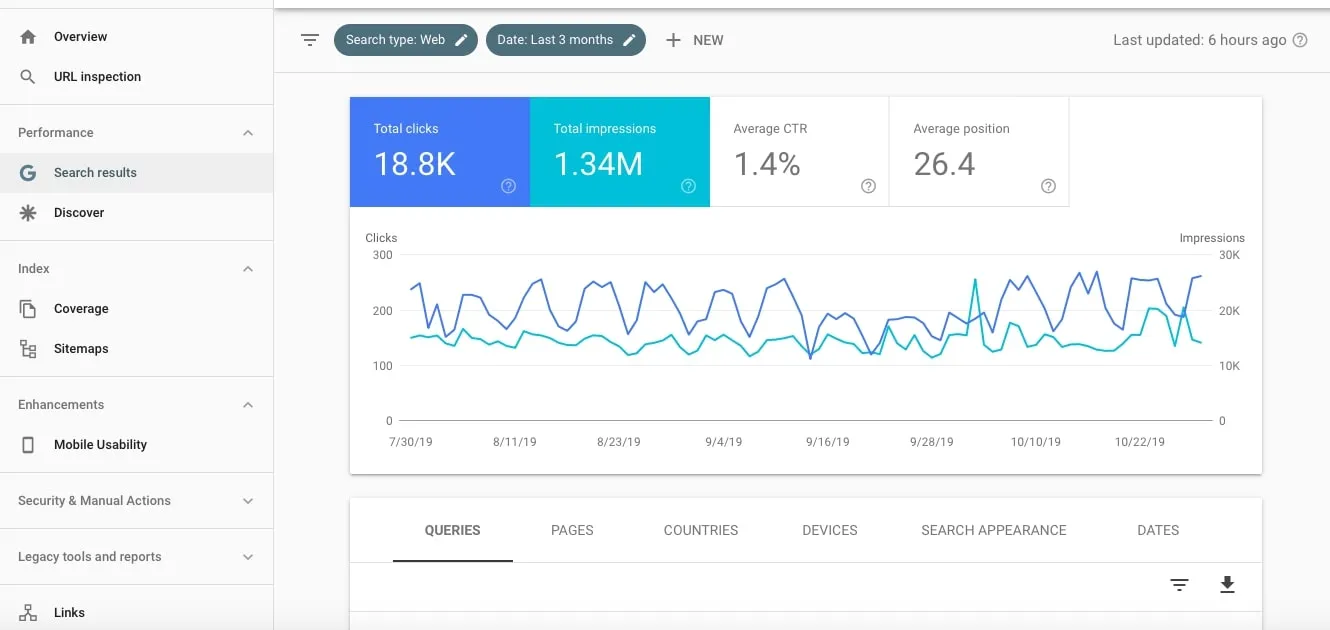Click the spike on the impressions line chart
The image size is (1330, 630).
[x=973, y=281]
